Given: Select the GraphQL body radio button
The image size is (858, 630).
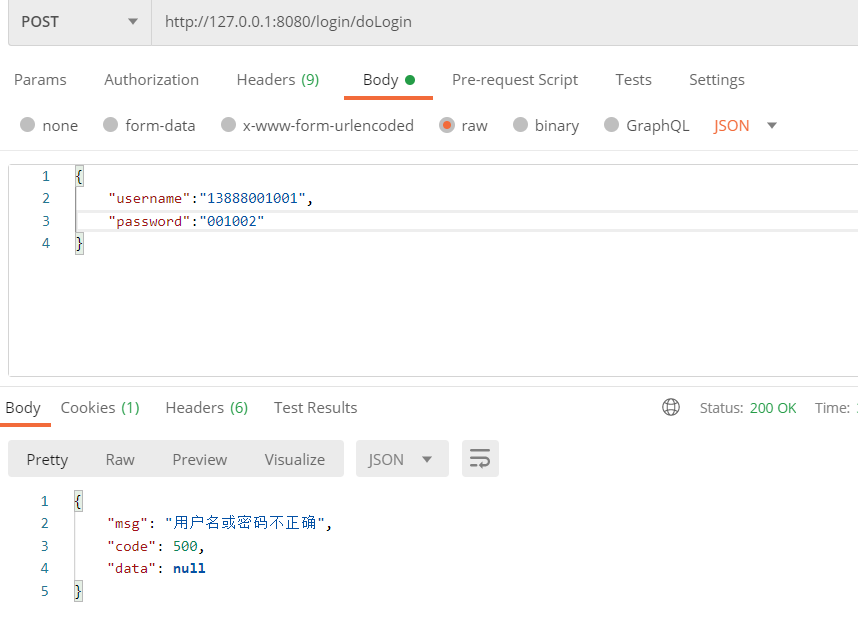Looking at the screenshot, I should 611,125.
